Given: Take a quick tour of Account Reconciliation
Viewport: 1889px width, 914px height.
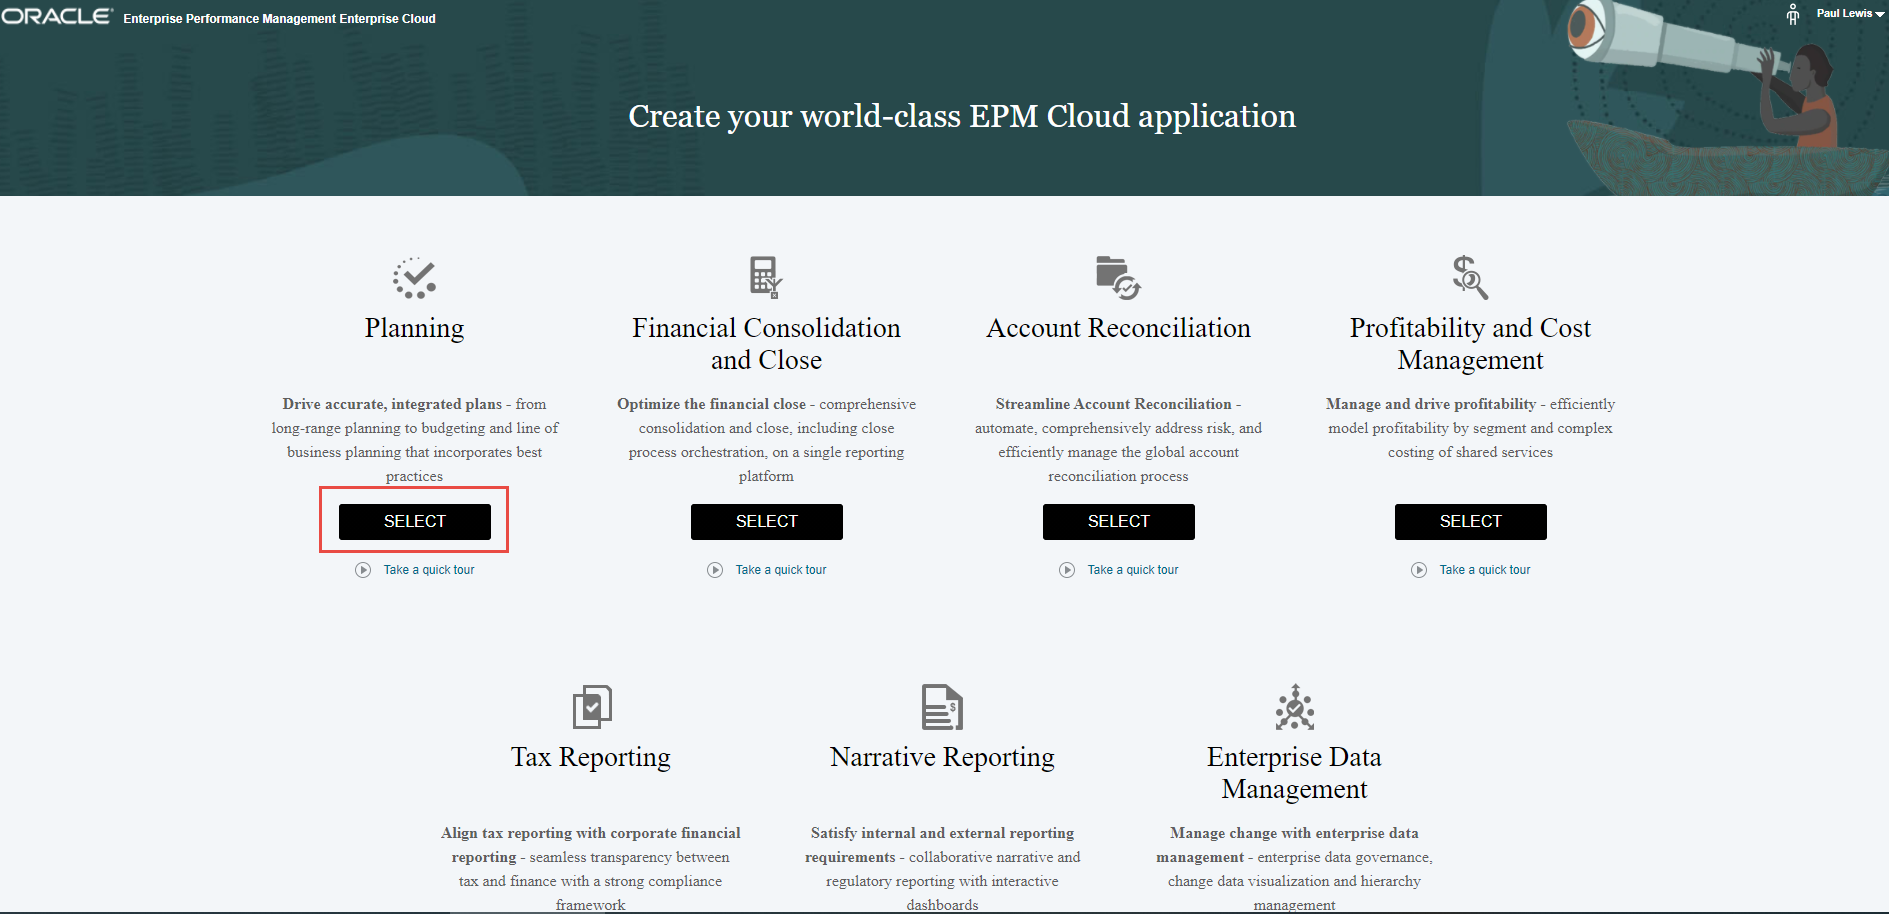Looking at the screenshot, I should 1132,569.
